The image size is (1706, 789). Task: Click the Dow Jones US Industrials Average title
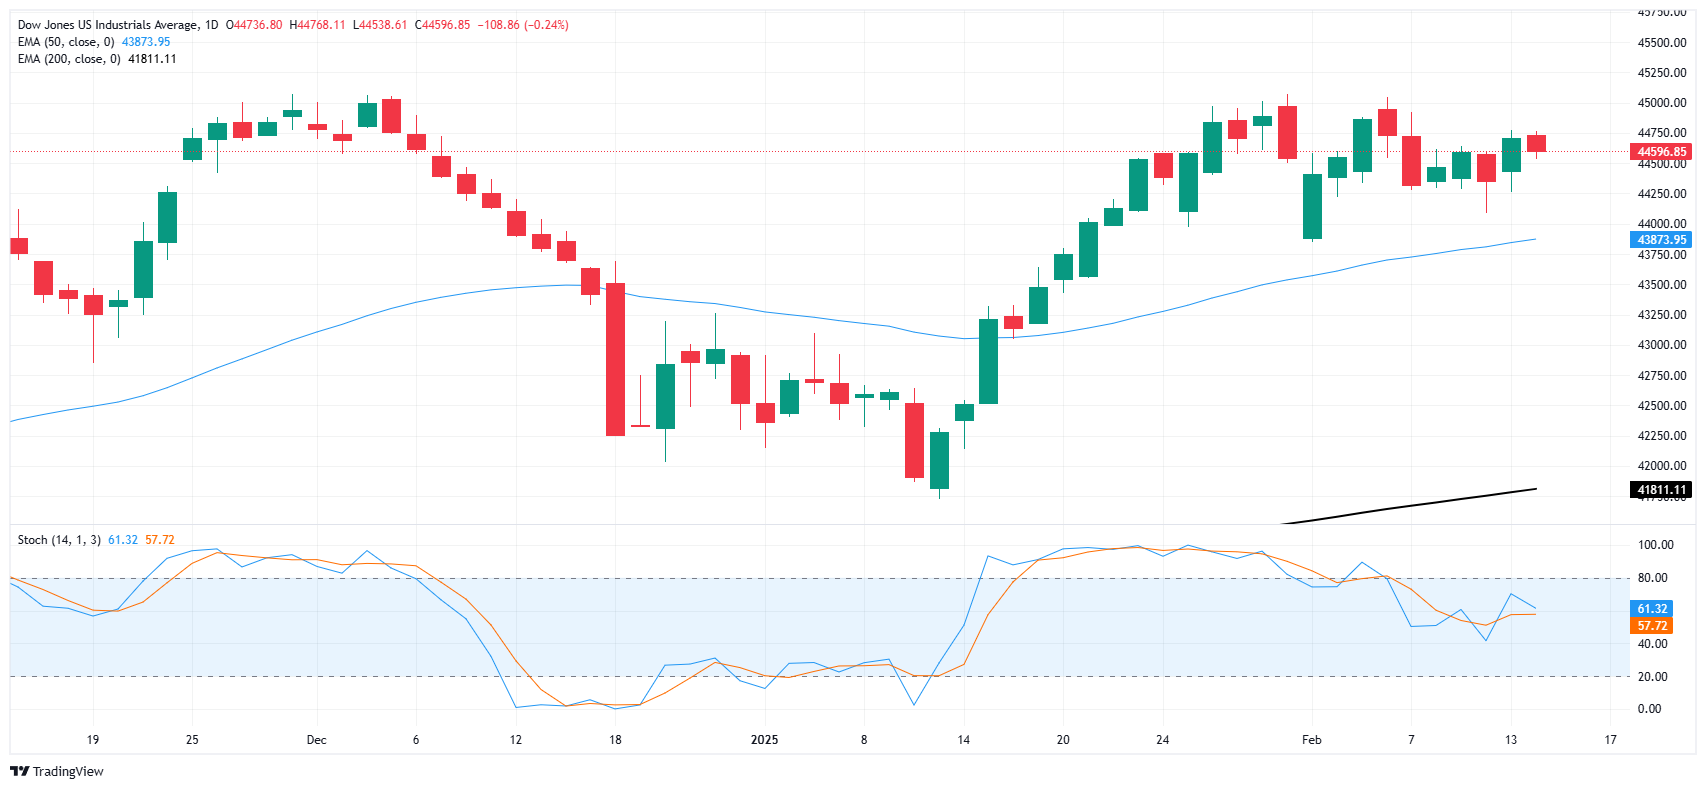click(108, 25)
